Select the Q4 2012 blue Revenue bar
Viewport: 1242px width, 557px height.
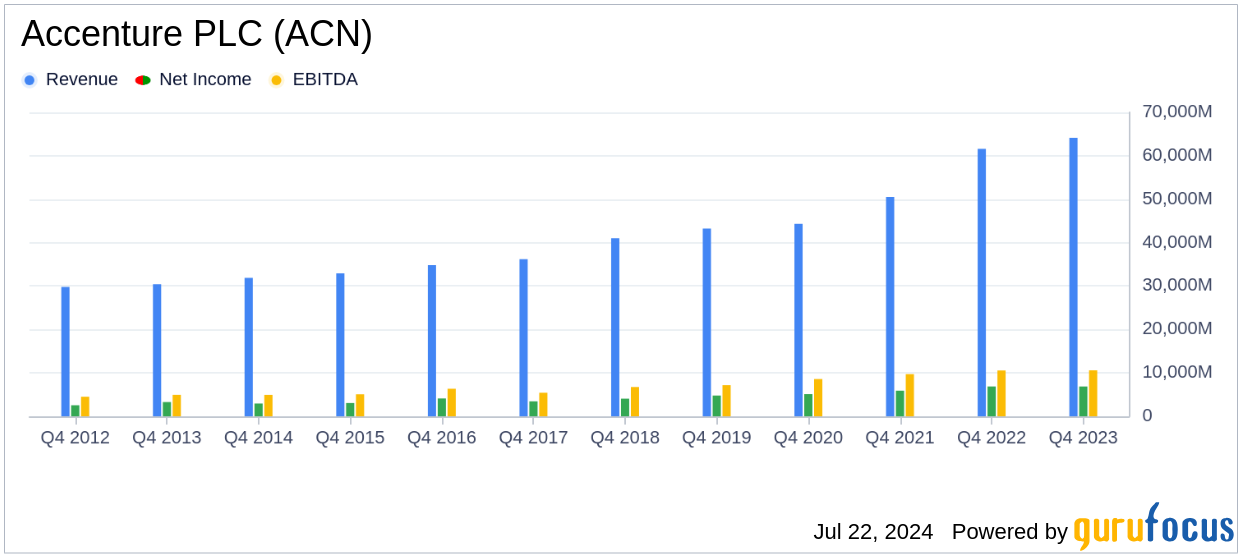[65, 352]
